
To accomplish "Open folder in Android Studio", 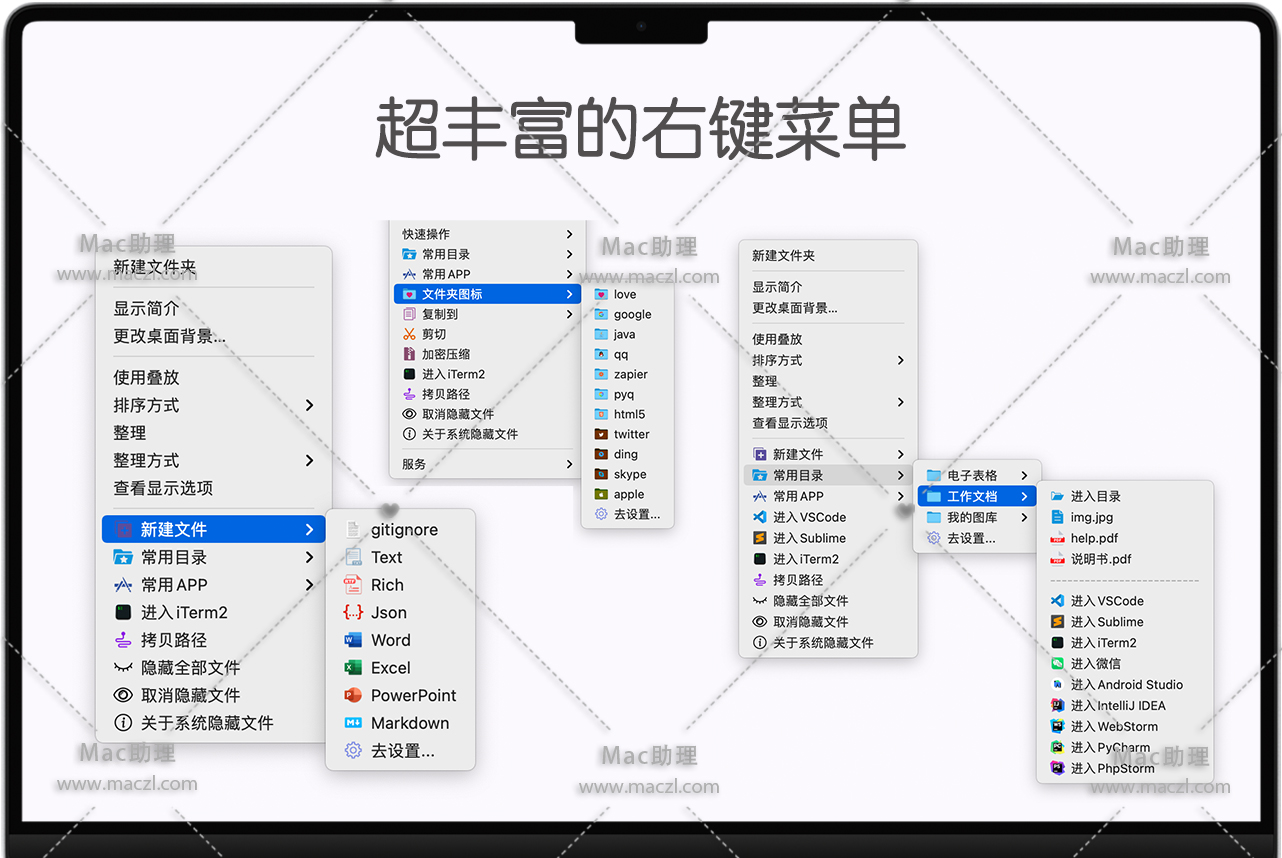I will click(x=1126, y=684).
